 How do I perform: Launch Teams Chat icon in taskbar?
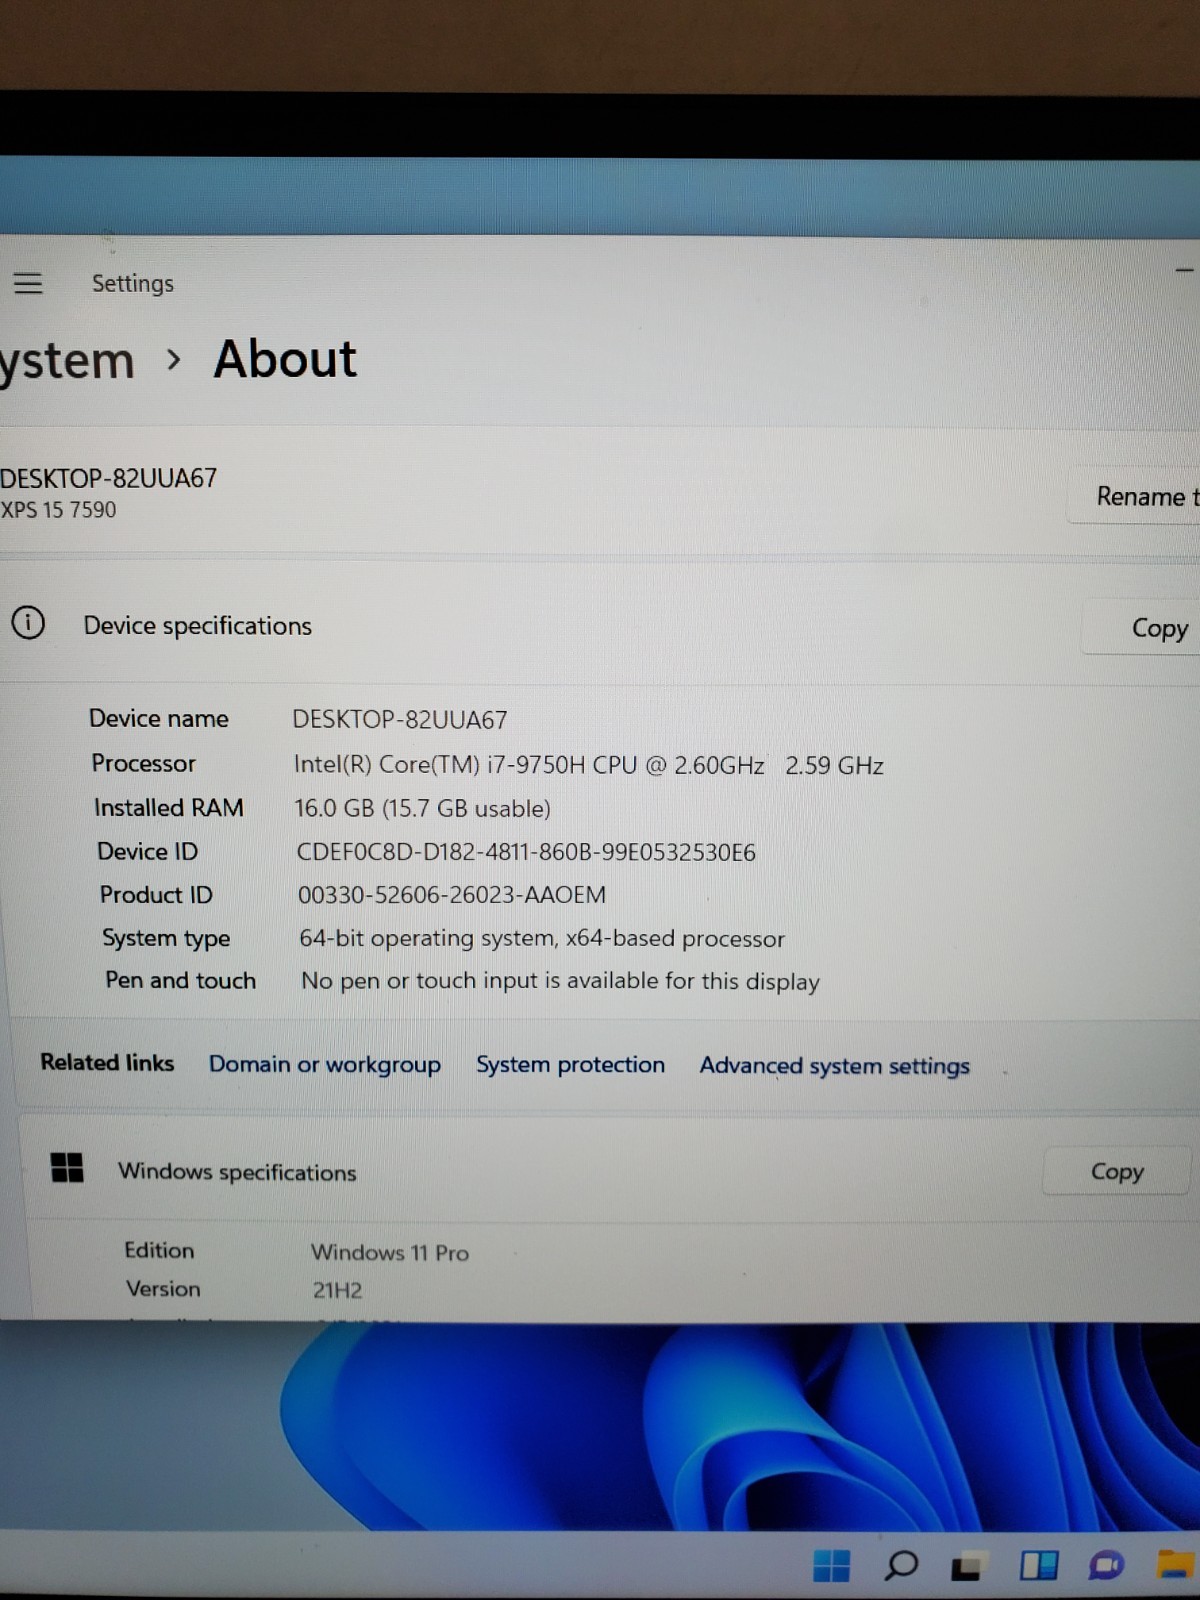(x=1106, y=1565)
